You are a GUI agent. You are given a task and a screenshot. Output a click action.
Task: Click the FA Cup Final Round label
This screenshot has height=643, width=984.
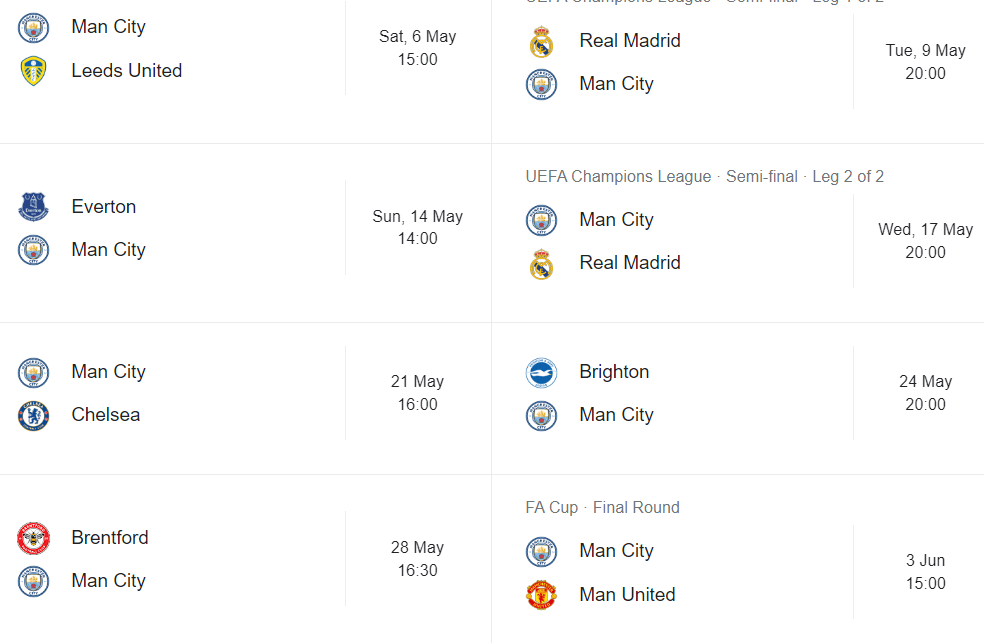602,507
